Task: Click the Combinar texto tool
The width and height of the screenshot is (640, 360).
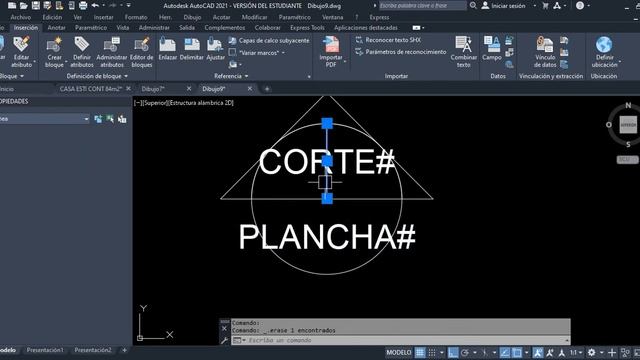Action: [463, 52]
